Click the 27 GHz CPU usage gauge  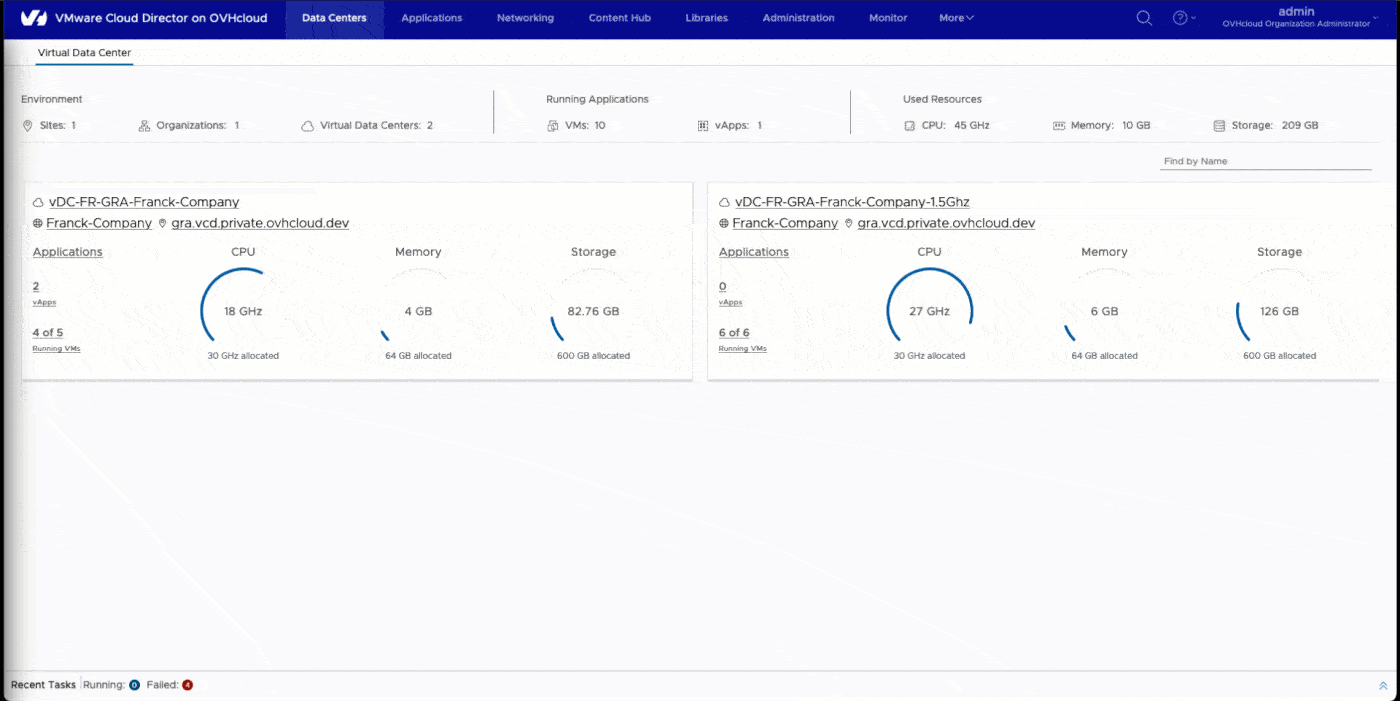point(929,311)
